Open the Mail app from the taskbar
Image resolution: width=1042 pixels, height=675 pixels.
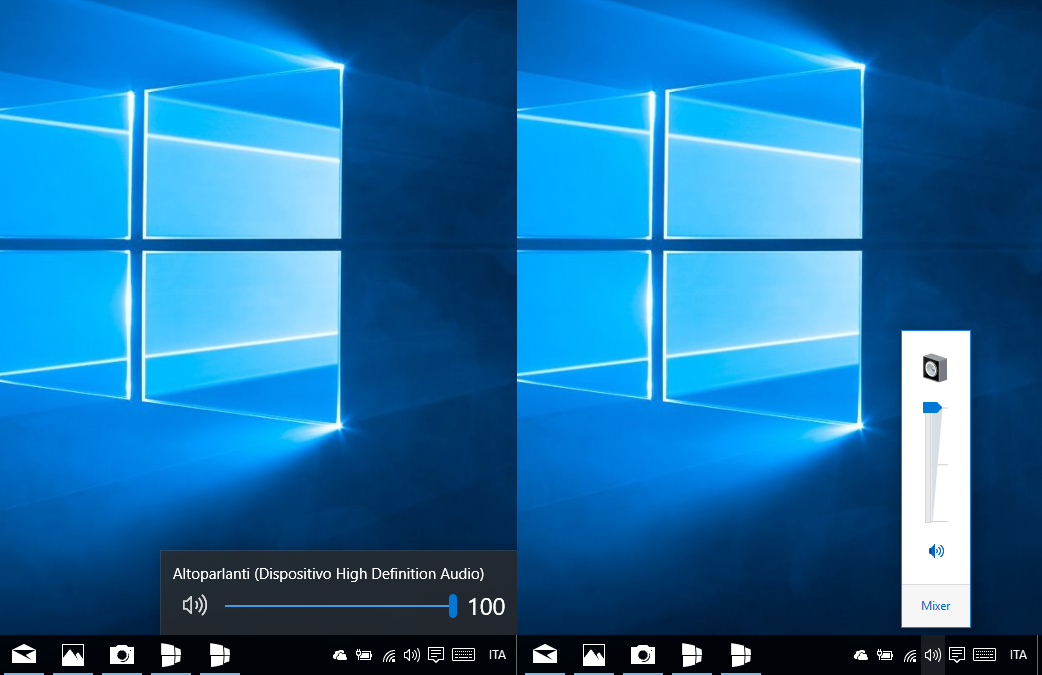click(23, 655)
